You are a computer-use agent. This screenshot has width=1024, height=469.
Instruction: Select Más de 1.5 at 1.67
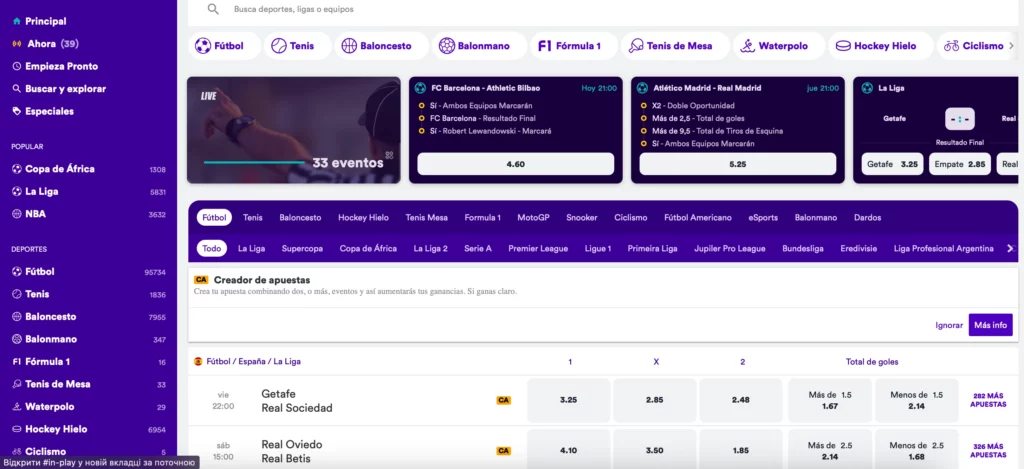click(829, 400)
